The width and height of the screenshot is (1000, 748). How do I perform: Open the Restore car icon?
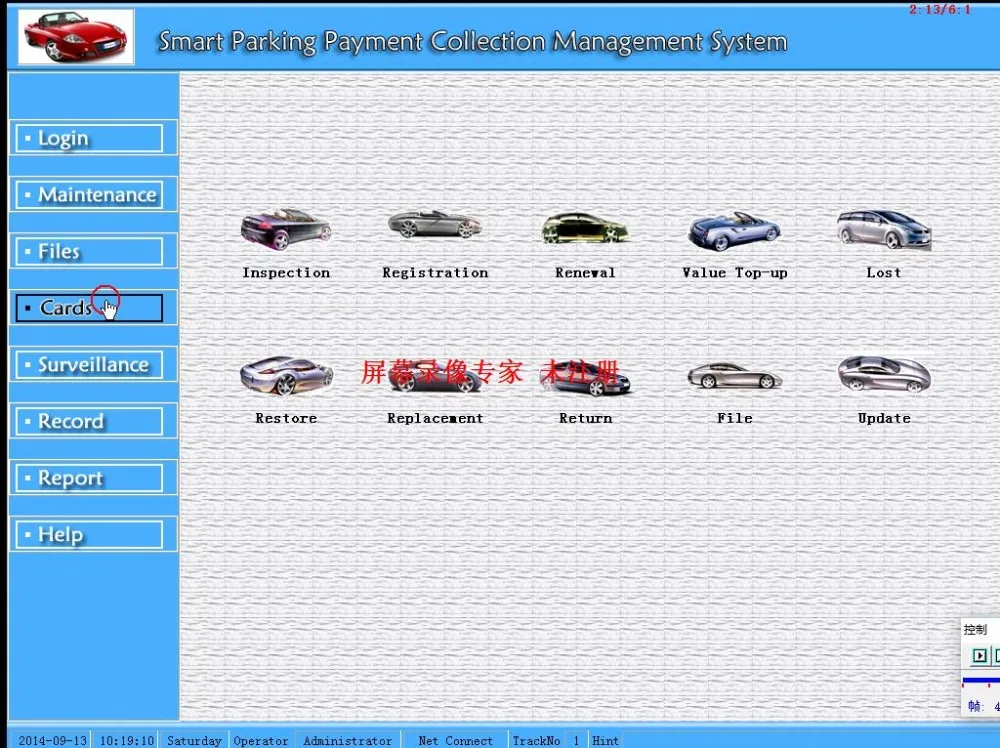pos(286,376)
